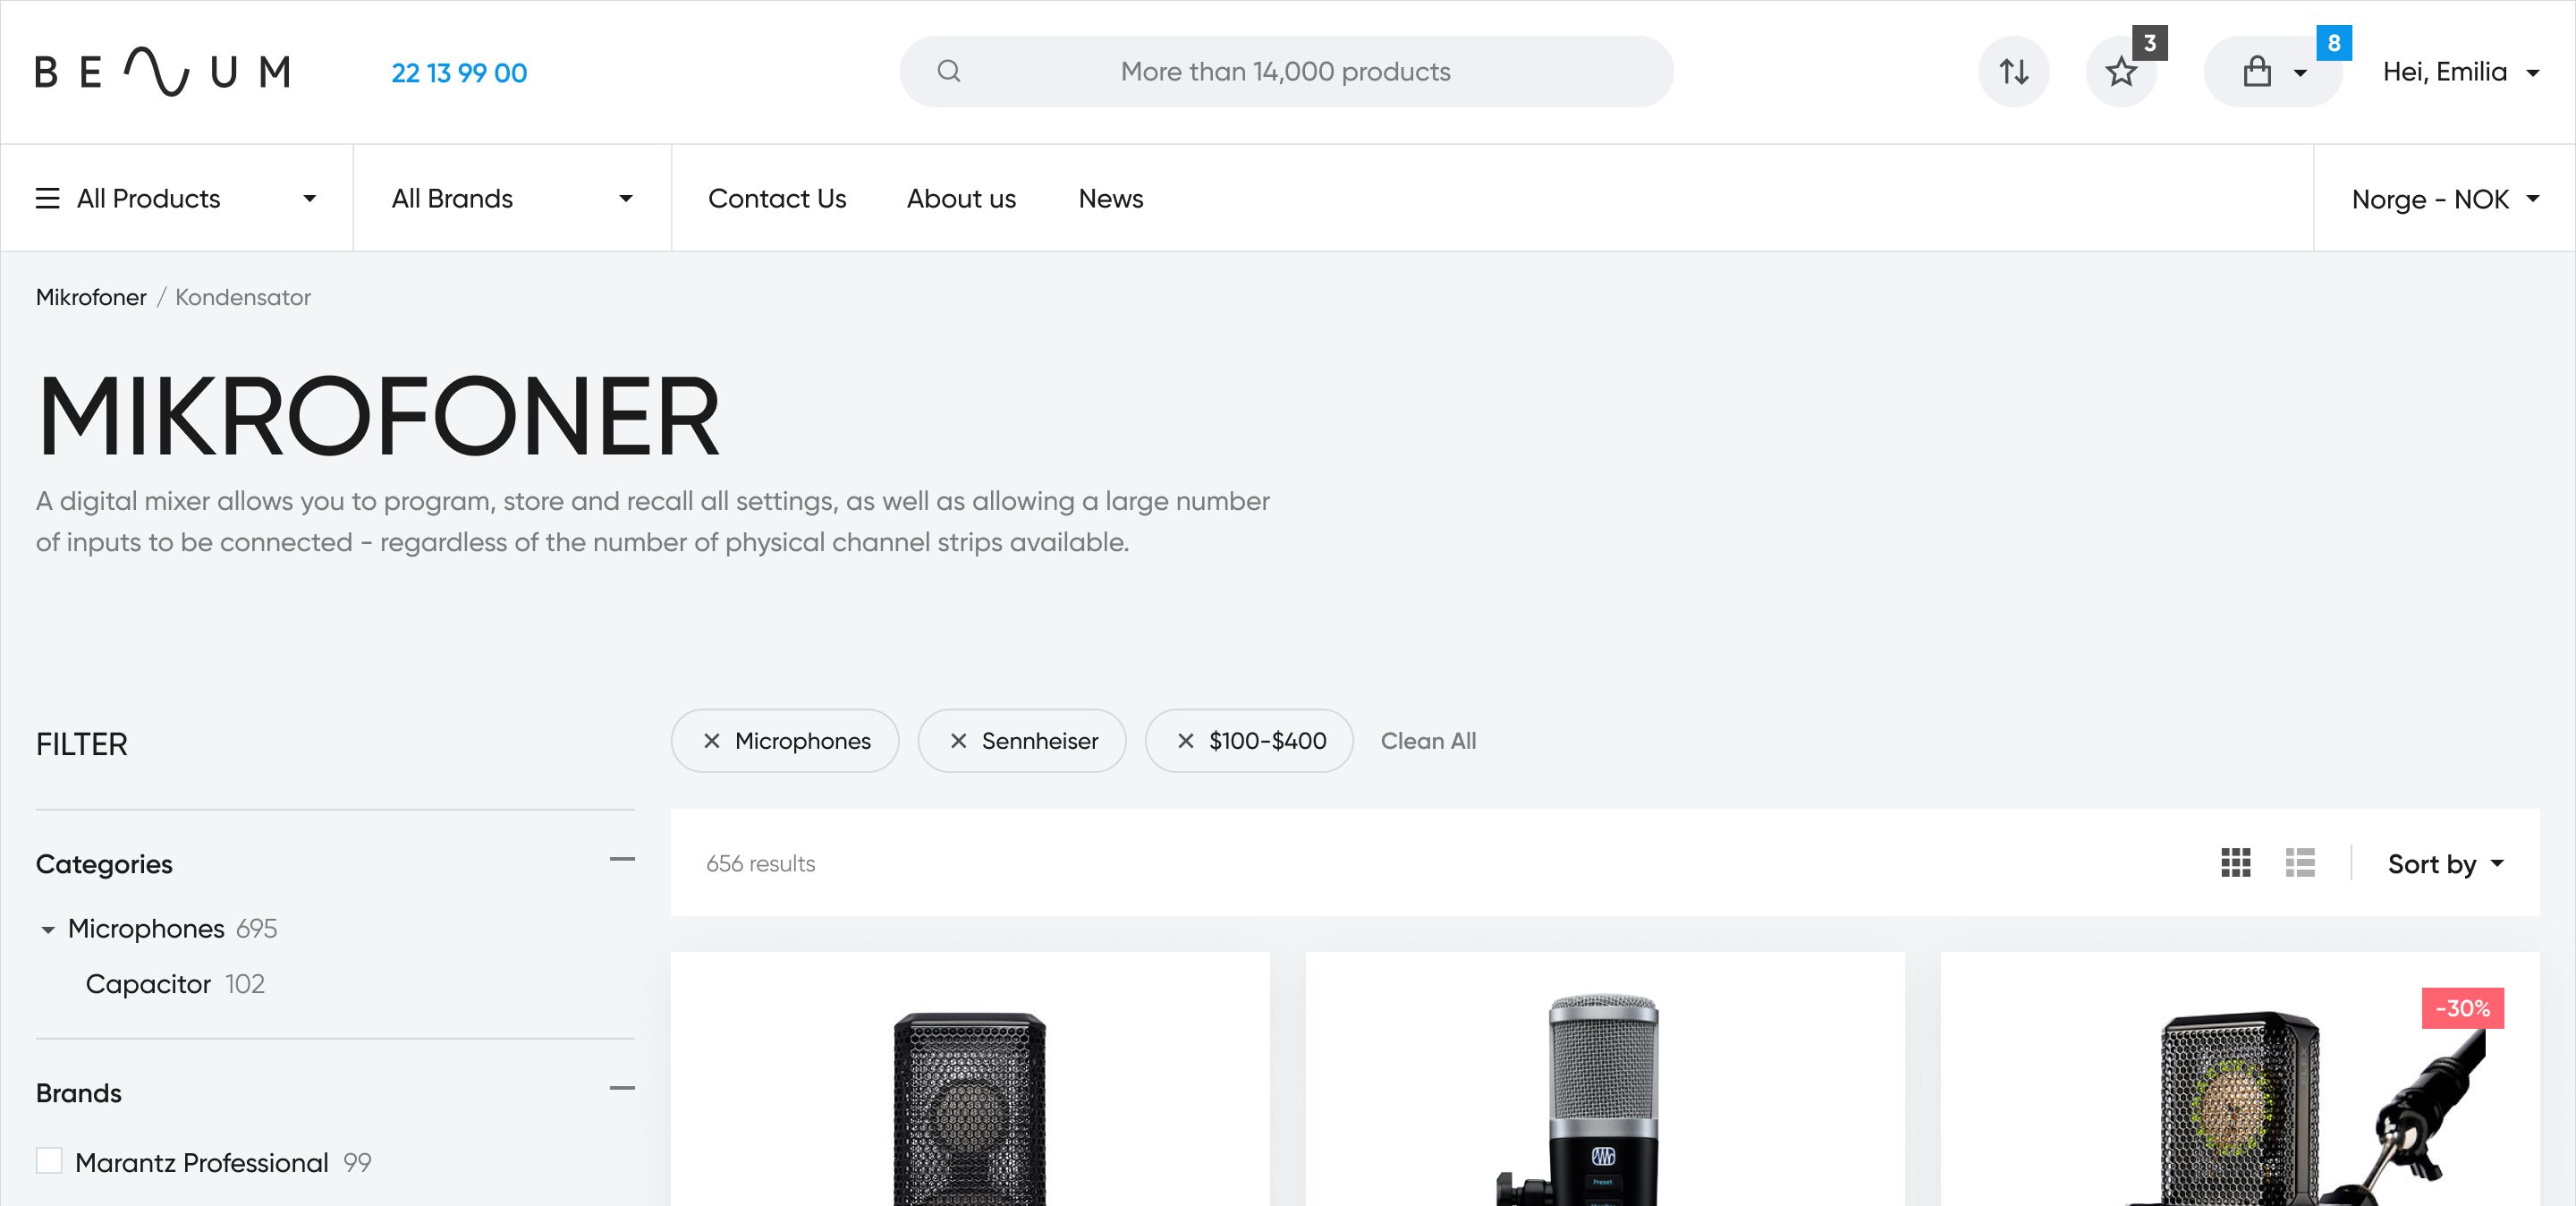Remove the Sennheiser filter chip
2576x1206 pixels.
coord(958,741)
